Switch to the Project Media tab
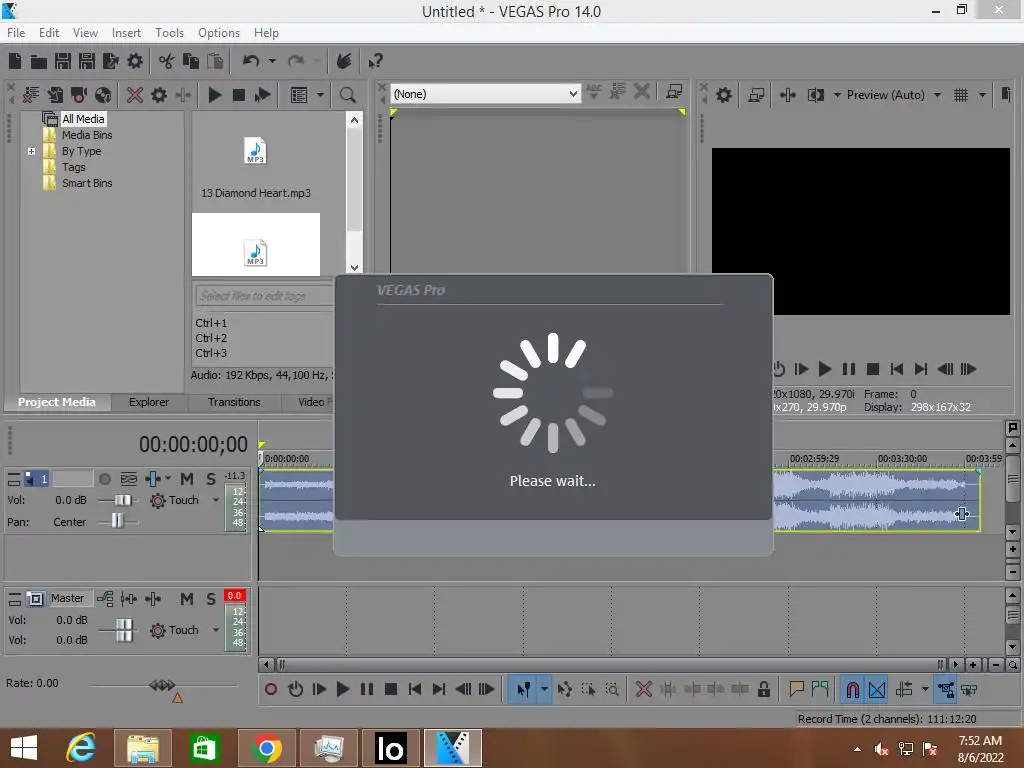Viewport: 1024px width, 768px height. (x=57, y=402)
